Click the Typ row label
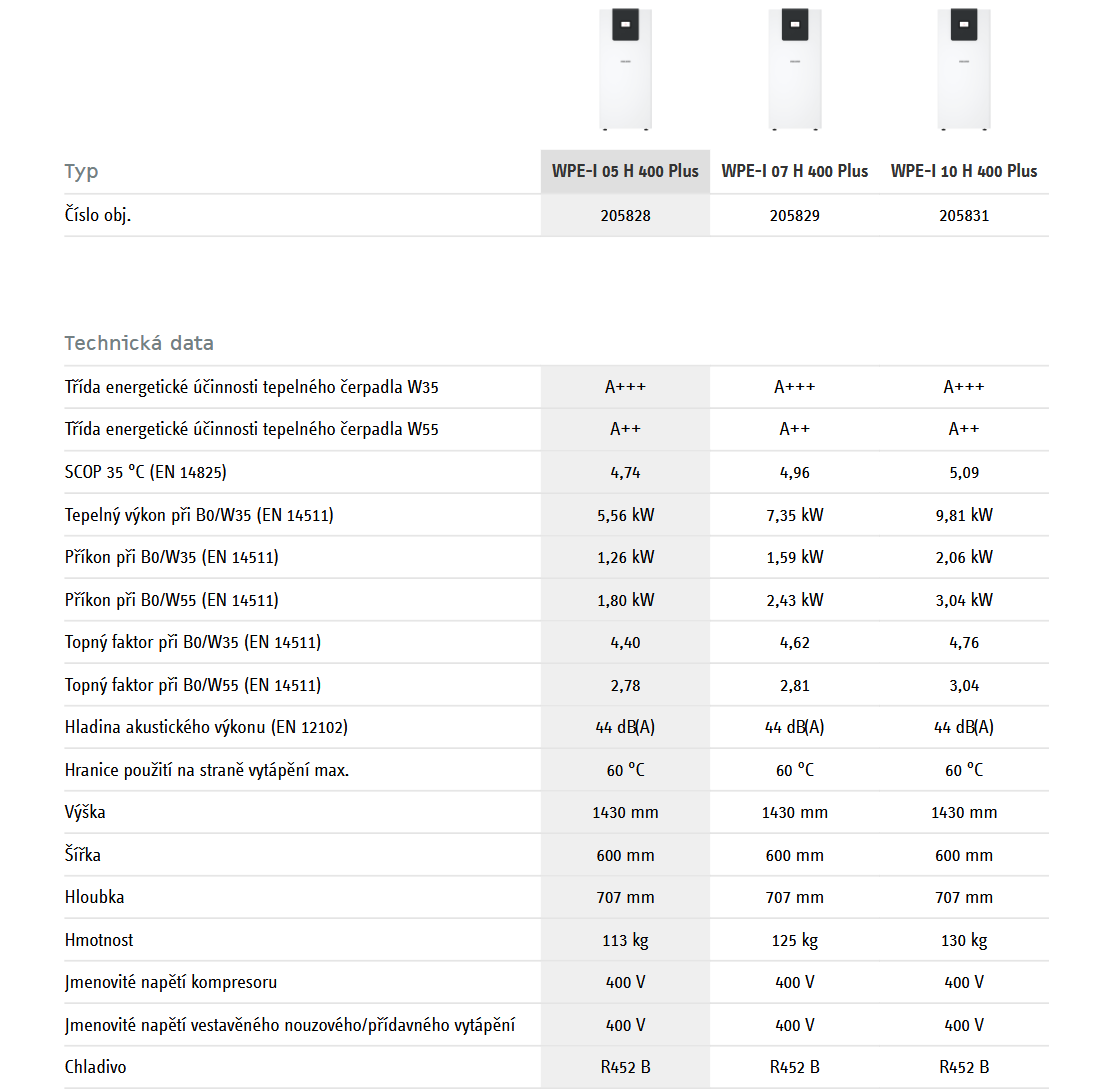The height and width of the screenshot is (1091, 1108). click(81, 171)
